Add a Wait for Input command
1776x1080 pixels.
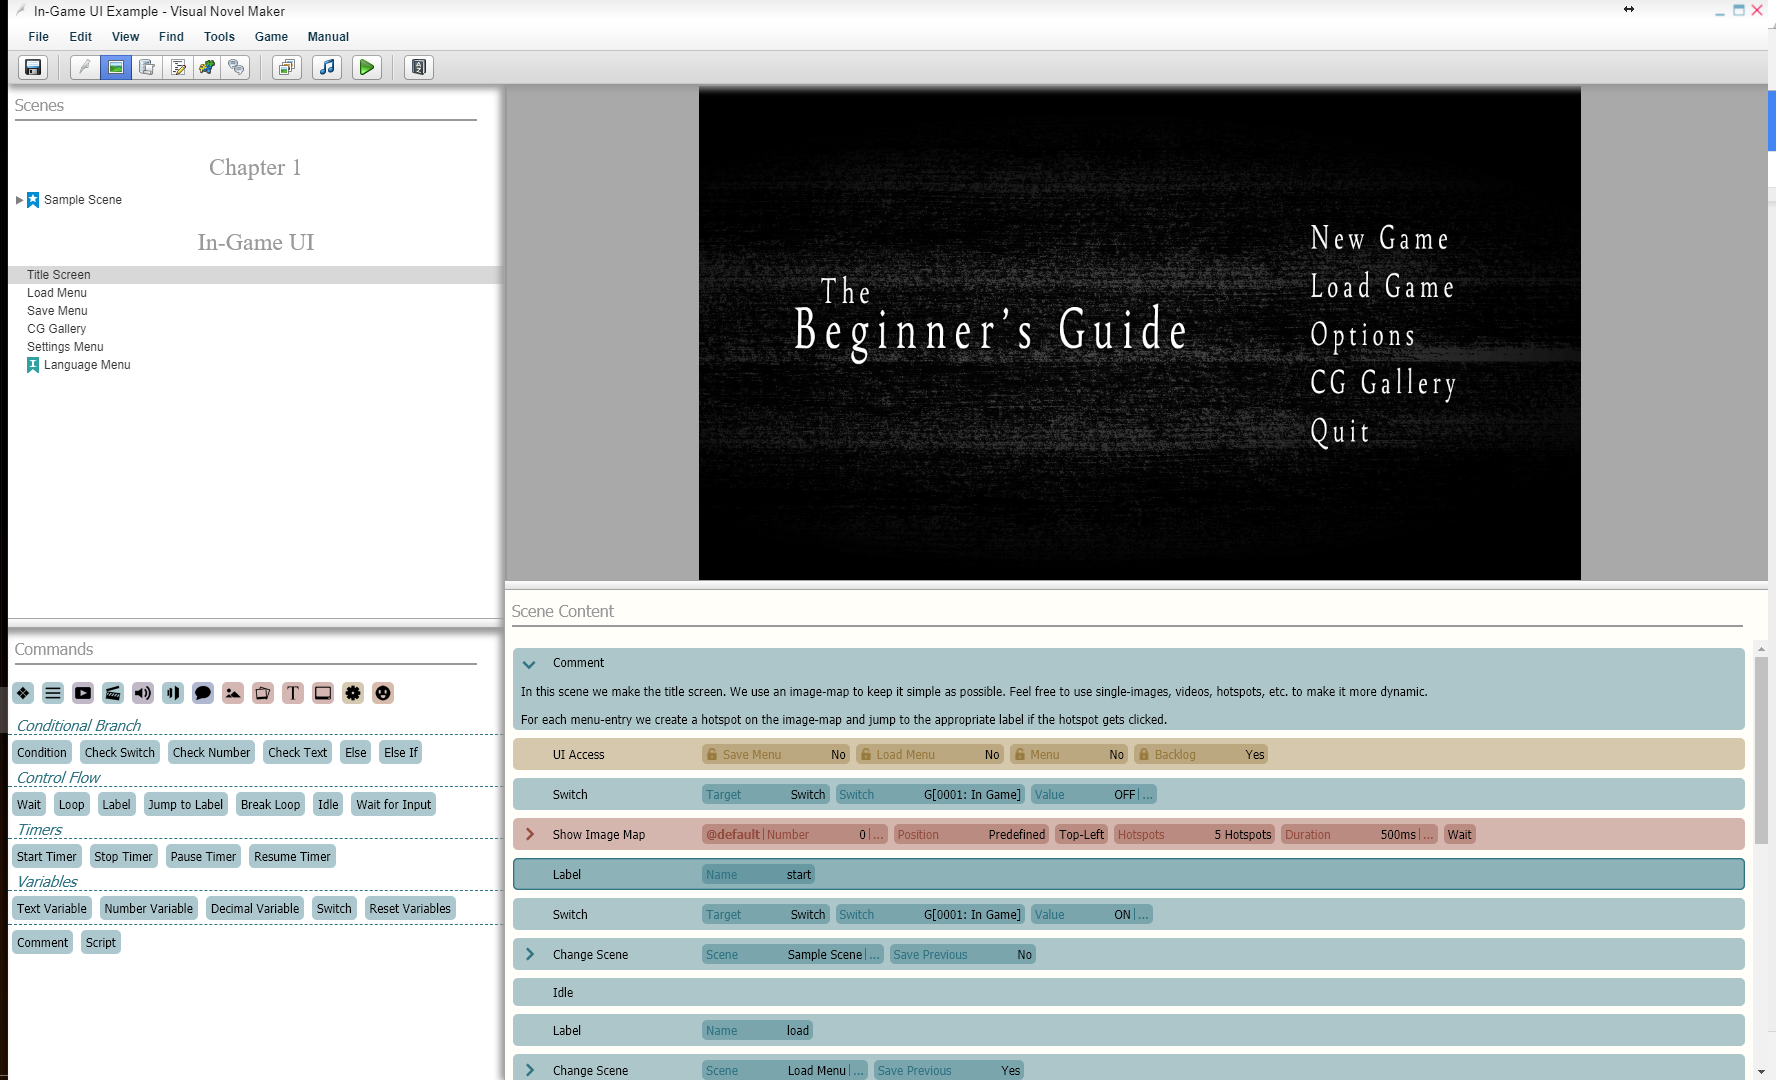394,805
